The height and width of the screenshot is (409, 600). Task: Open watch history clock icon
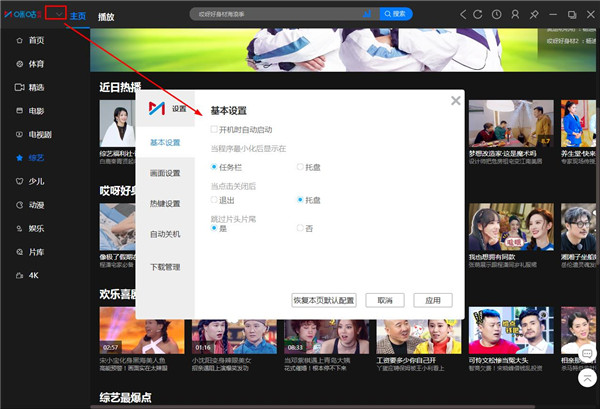[x=496, y=15]
